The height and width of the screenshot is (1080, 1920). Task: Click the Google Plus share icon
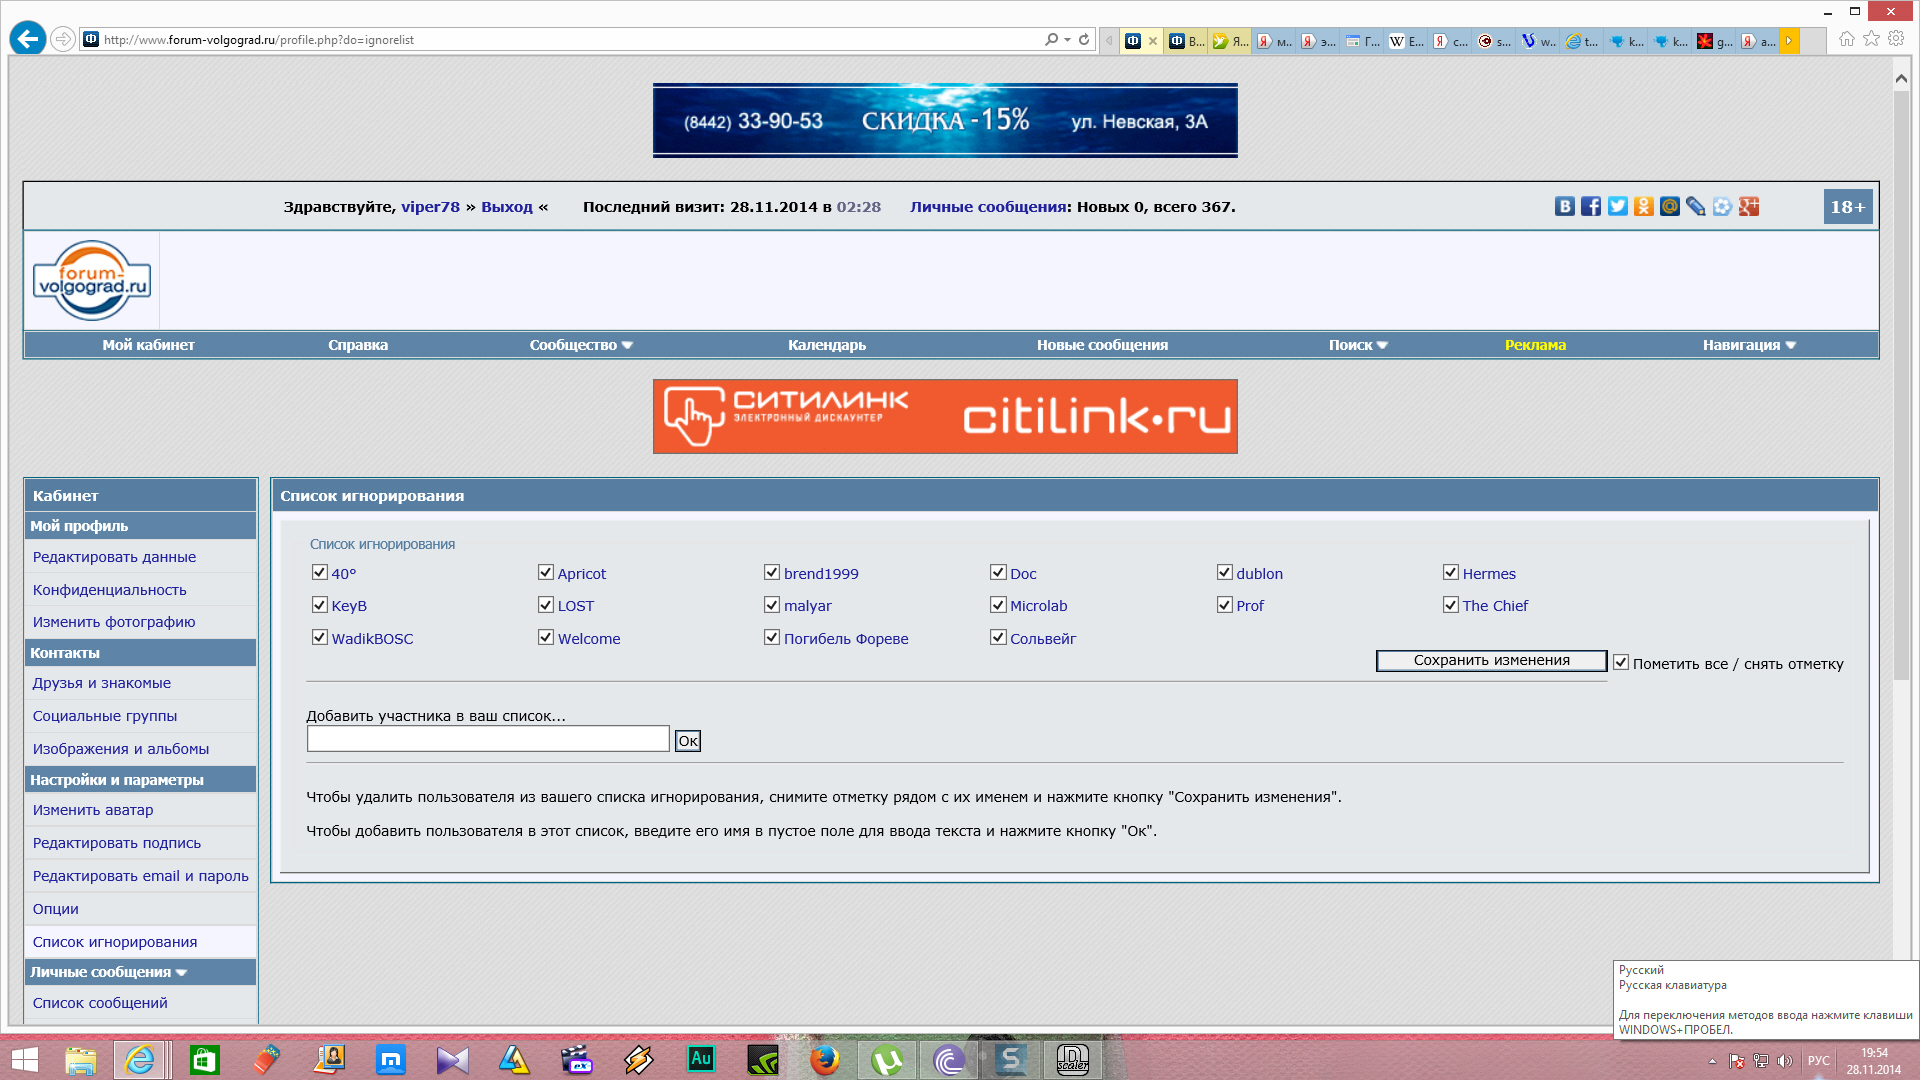1748,206
